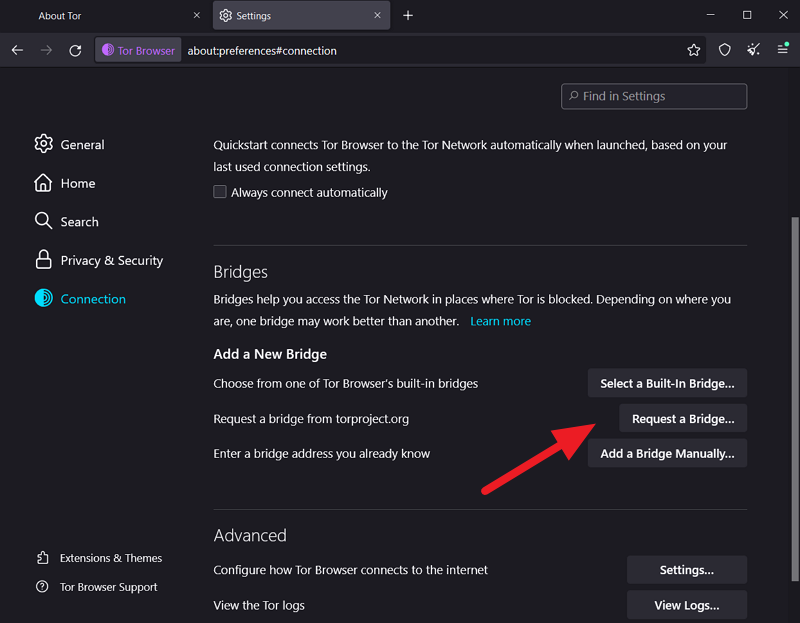Open General settings via gear icon
The height and width of the screenshot is (623, 800).
click(44, 144)
